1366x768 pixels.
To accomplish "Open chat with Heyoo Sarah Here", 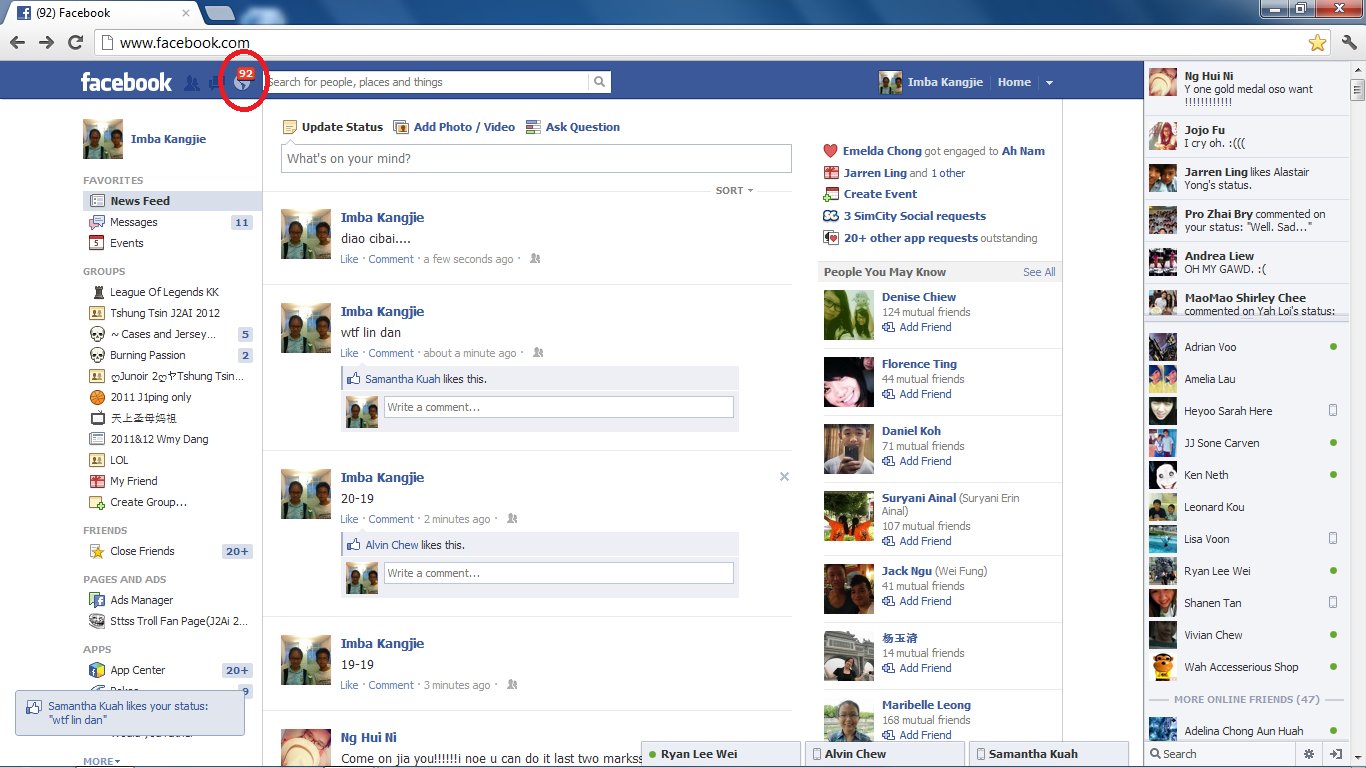I will 1245,411.
